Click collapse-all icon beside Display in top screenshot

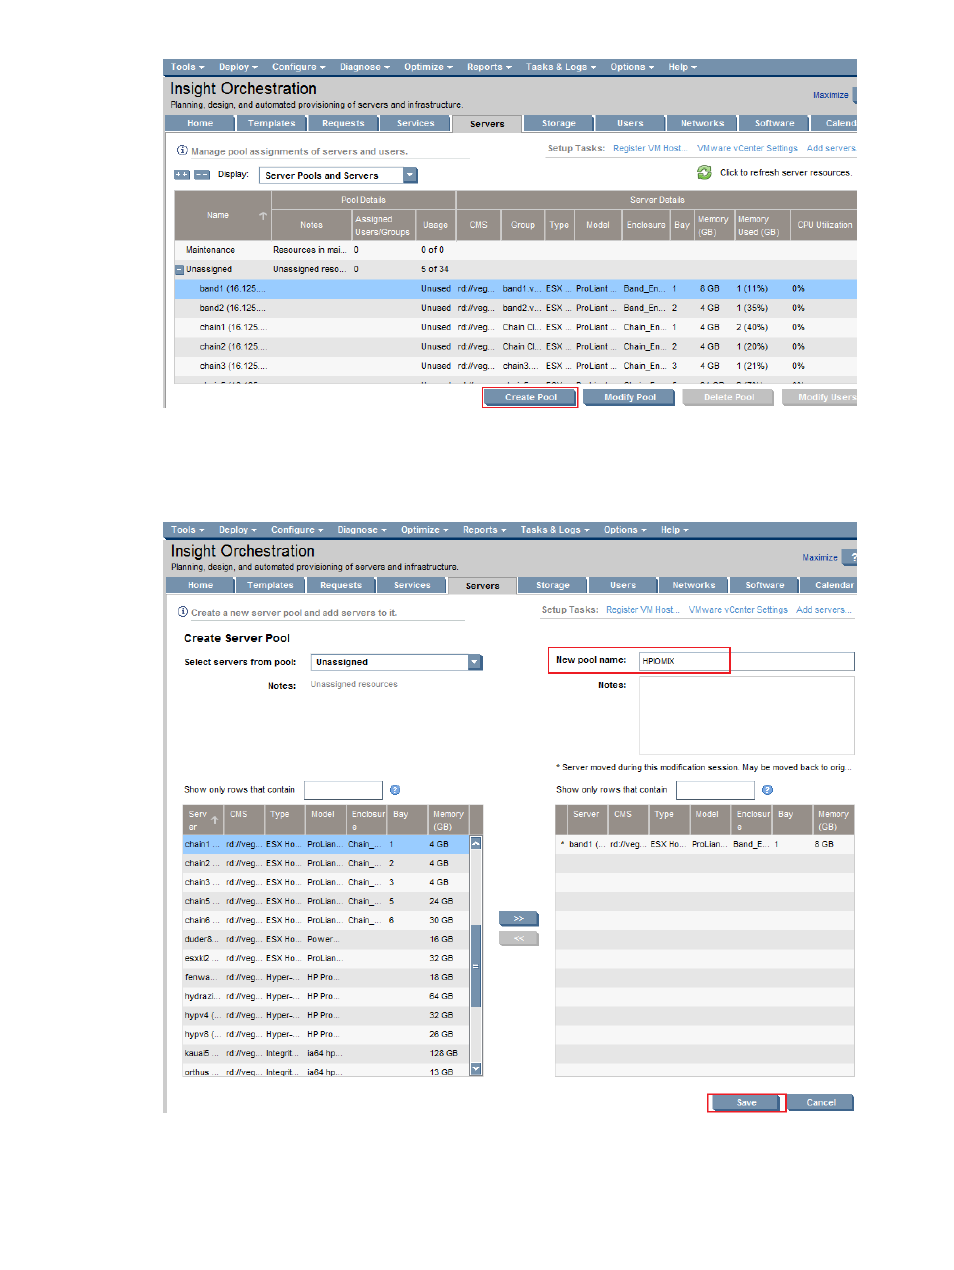[x=202, y=175]
